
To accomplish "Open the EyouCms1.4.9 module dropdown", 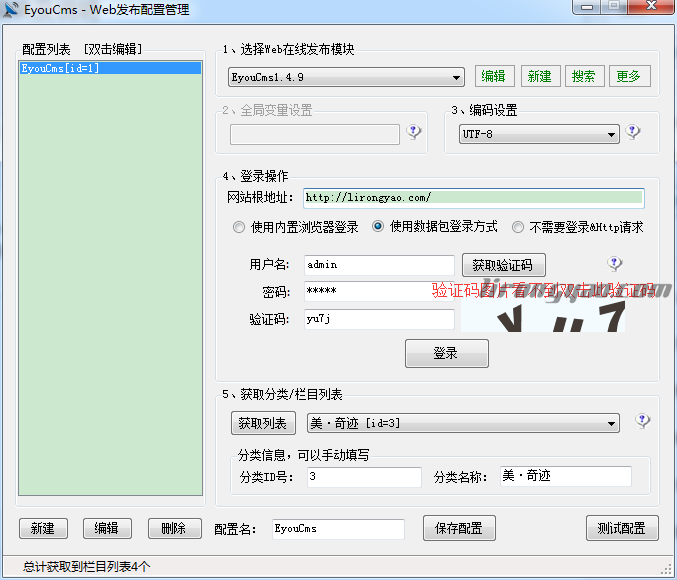I will click(x=346, y=77).
